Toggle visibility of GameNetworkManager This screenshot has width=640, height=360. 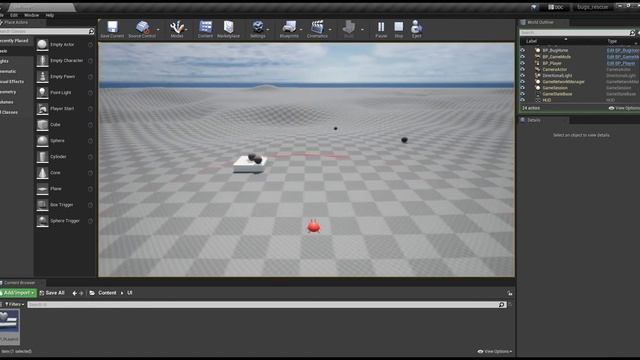click(522, 82)
